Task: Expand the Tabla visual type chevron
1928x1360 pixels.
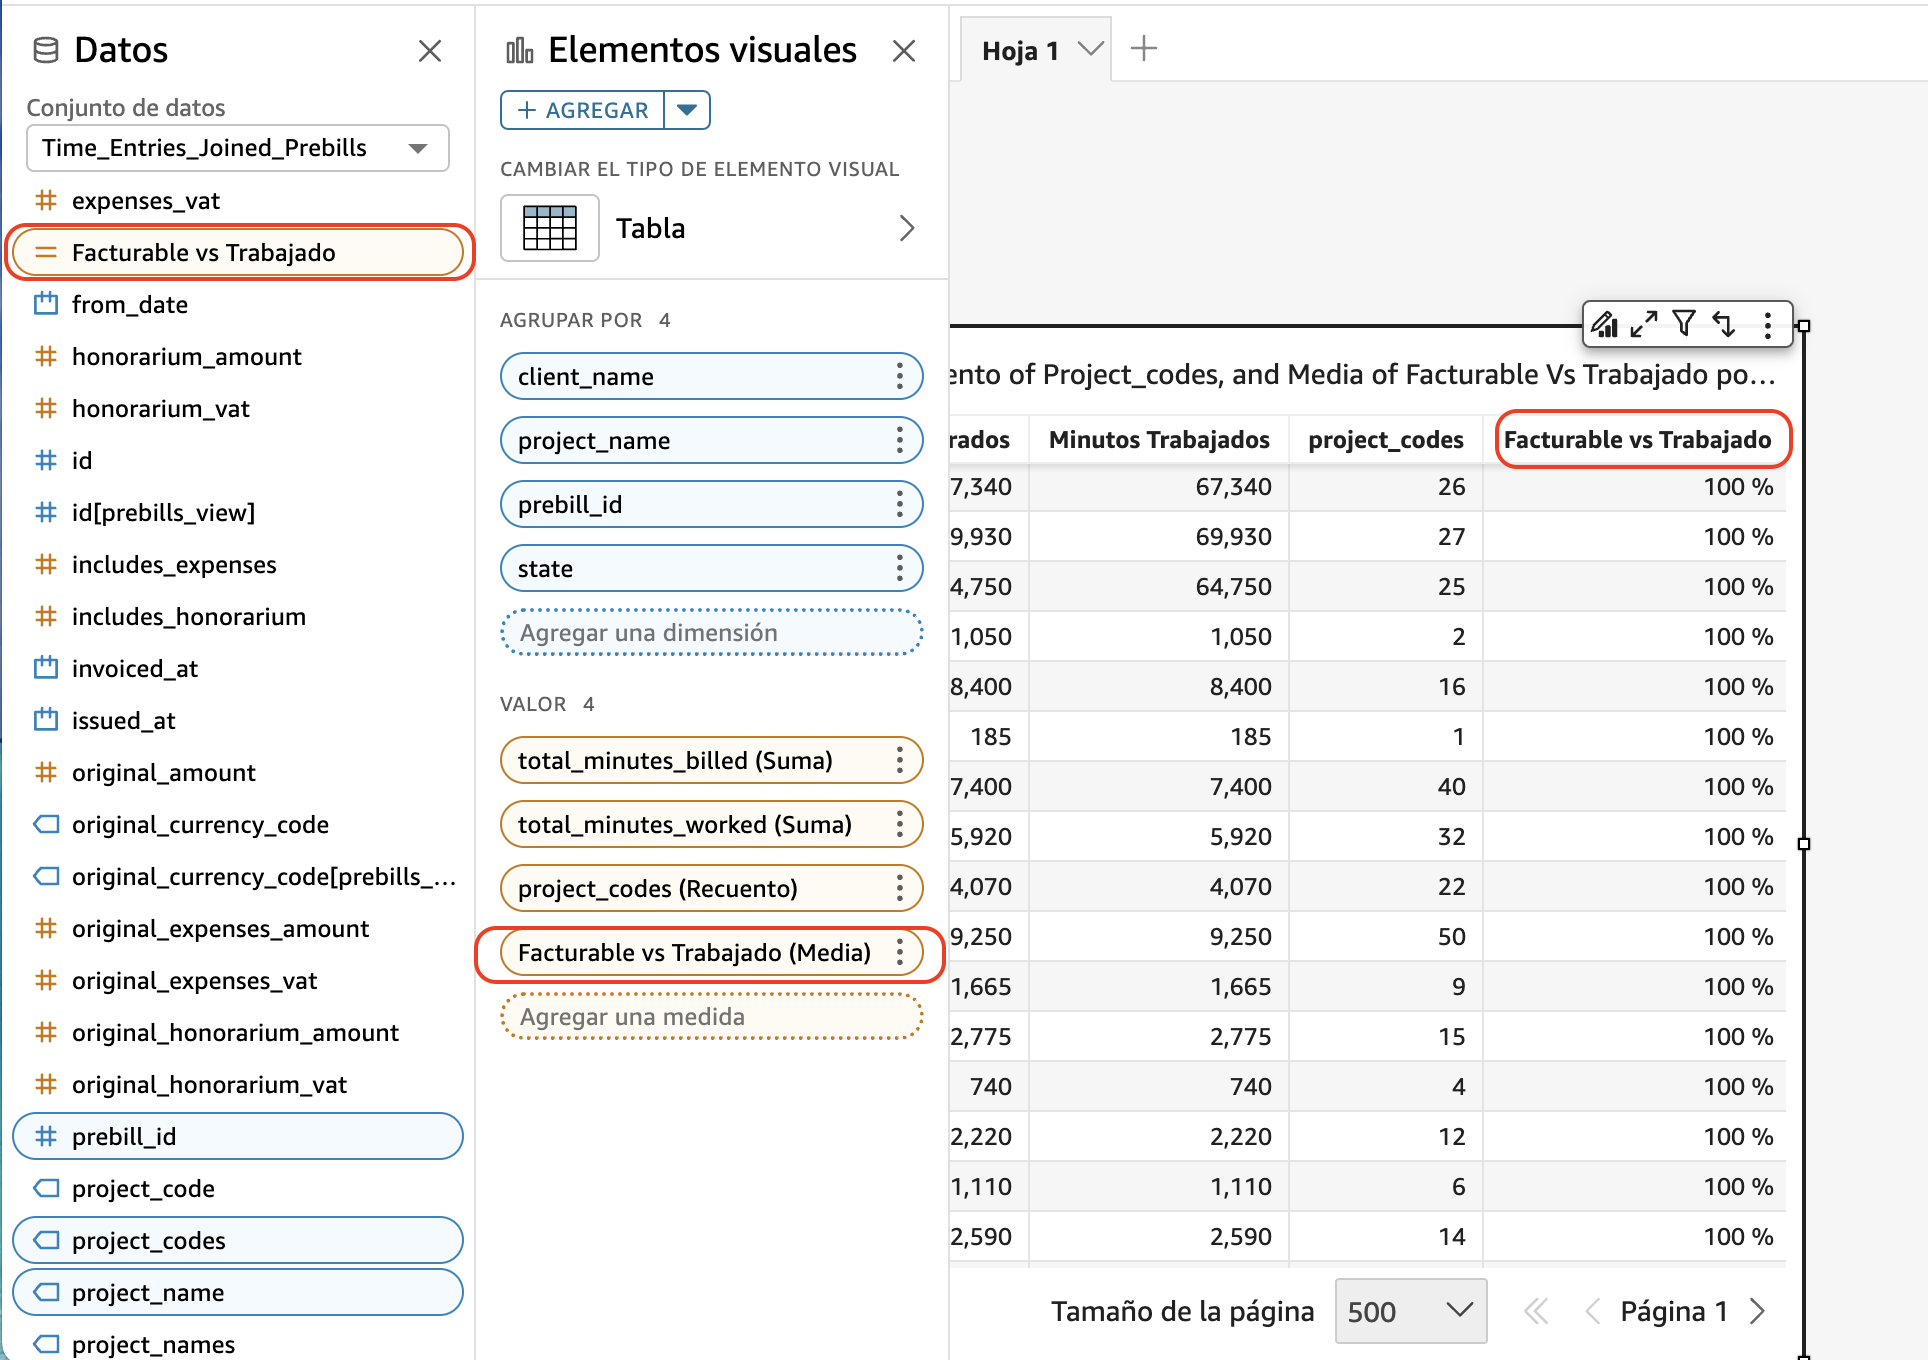Action: click(906, 228)
